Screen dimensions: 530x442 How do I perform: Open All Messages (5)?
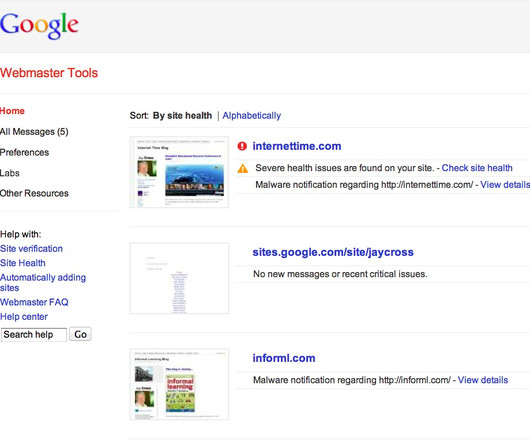coord(34,131)
